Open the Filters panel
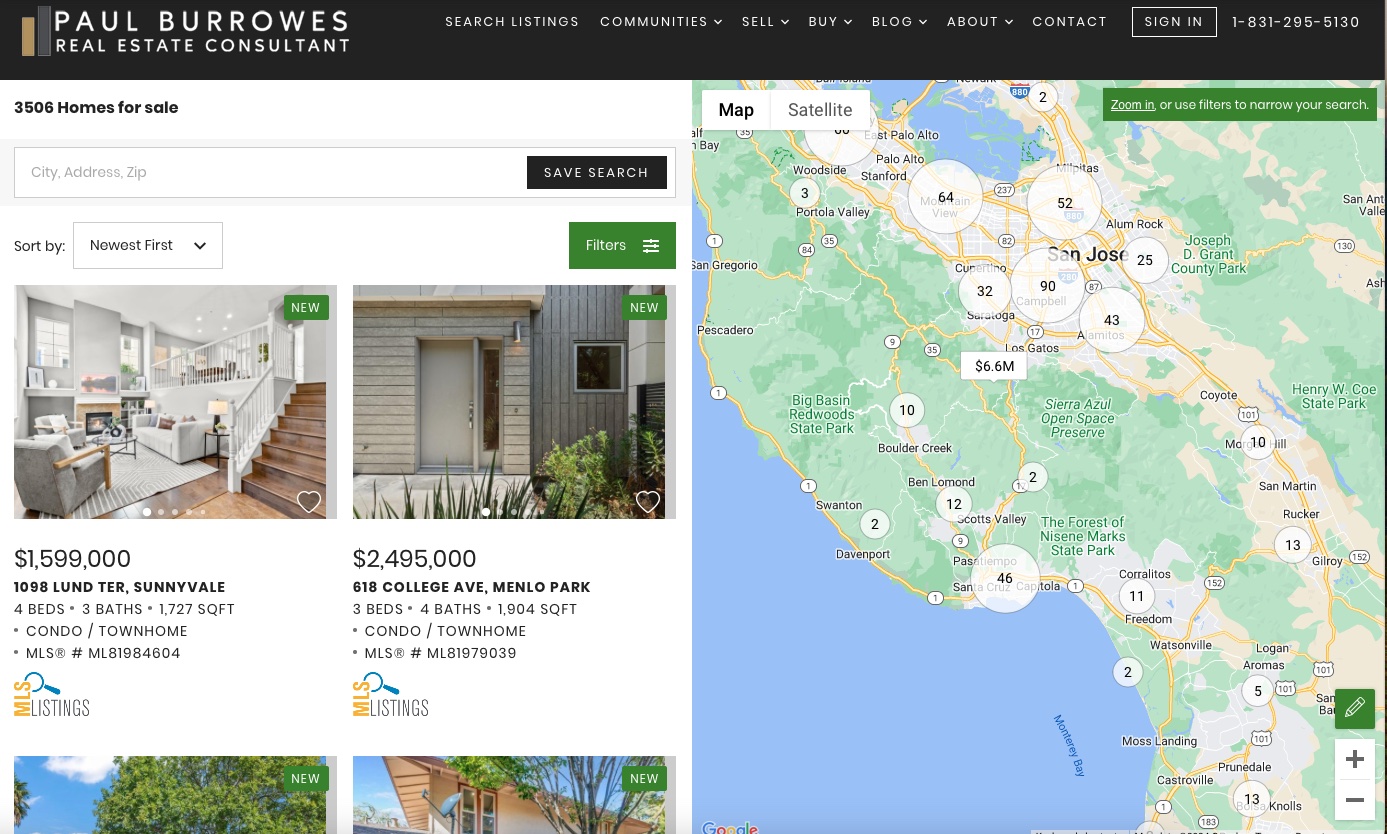This screenshot has width=1387, height=834. (x=622, y=246)
